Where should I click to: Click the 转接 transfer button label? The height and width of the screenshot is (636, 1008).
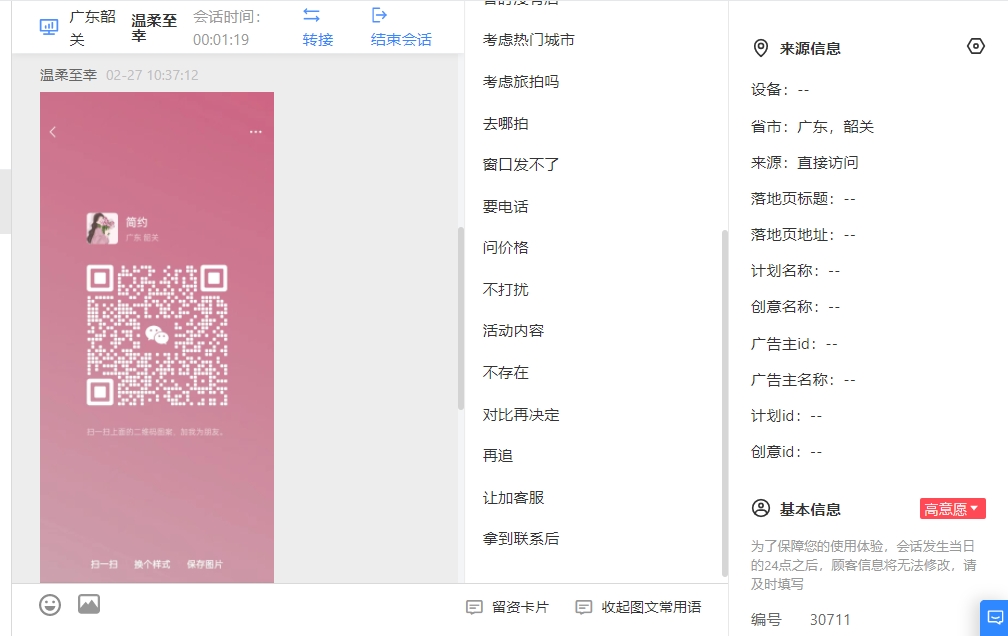tap(318, 40)
